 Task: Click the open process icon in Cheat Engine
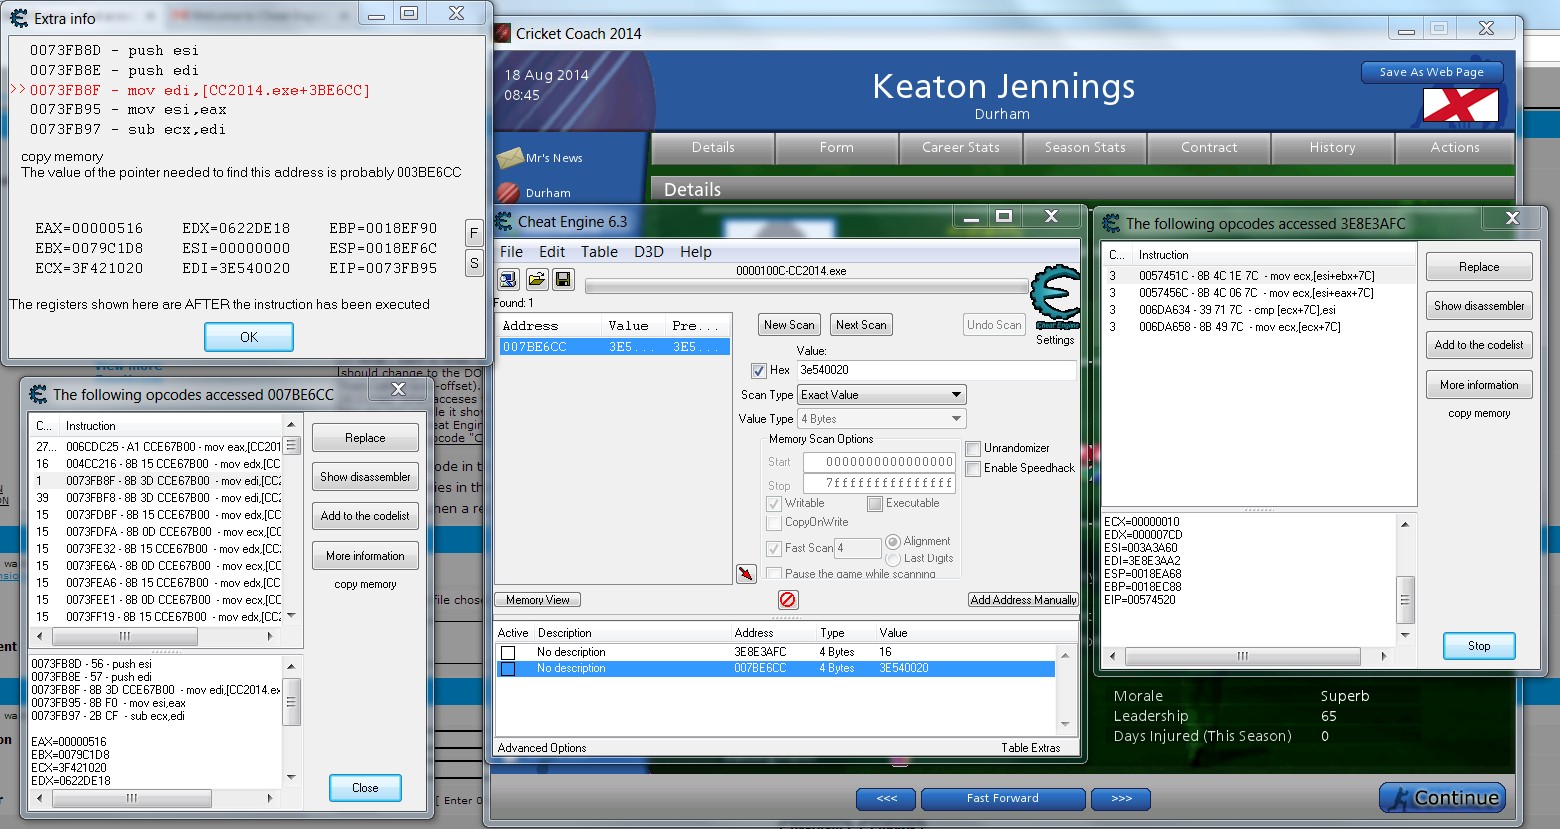(x=508, y=280)
